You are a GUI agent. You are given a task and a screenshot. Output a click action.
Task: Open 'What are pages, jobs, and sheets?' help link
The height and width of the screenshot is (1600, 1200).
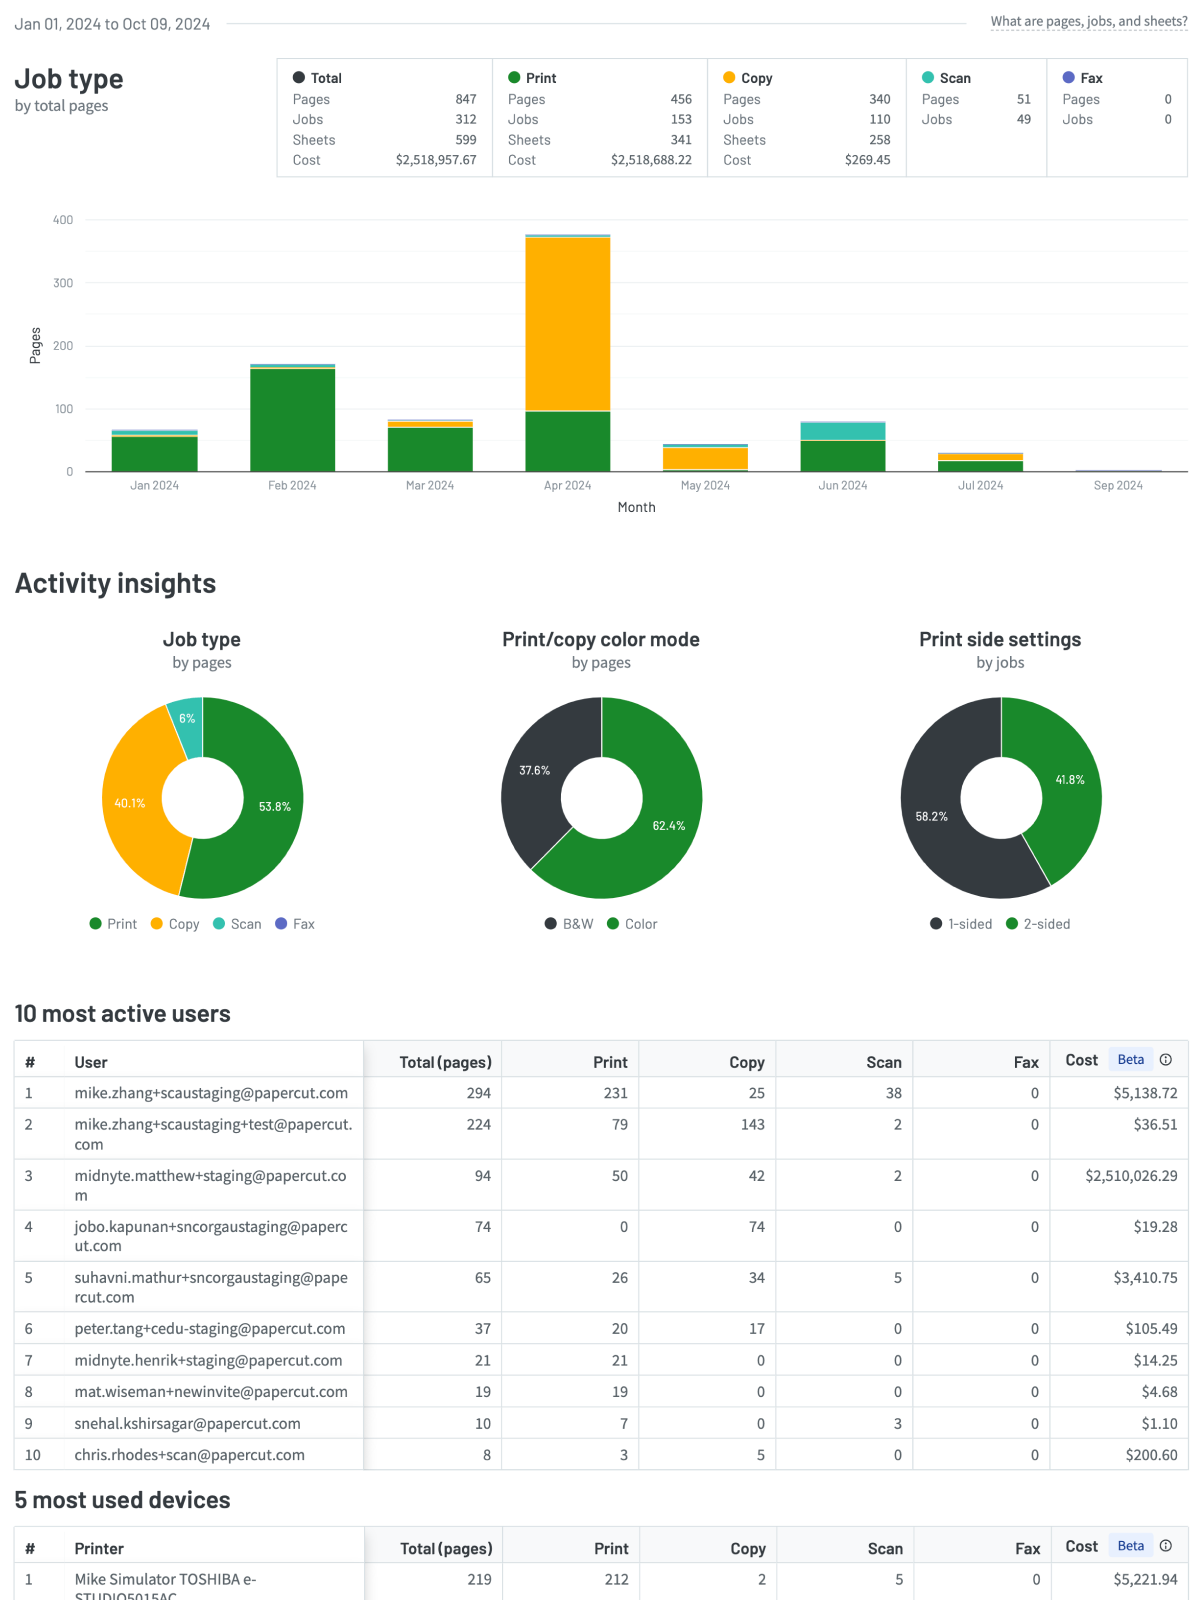coord(1088,21)
